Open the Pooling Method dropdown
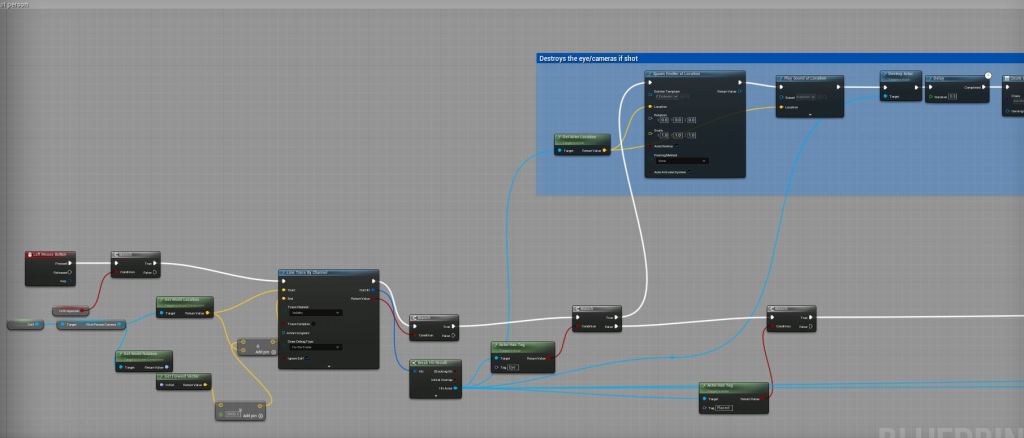 pyautogui.click(x=680, y=160)
